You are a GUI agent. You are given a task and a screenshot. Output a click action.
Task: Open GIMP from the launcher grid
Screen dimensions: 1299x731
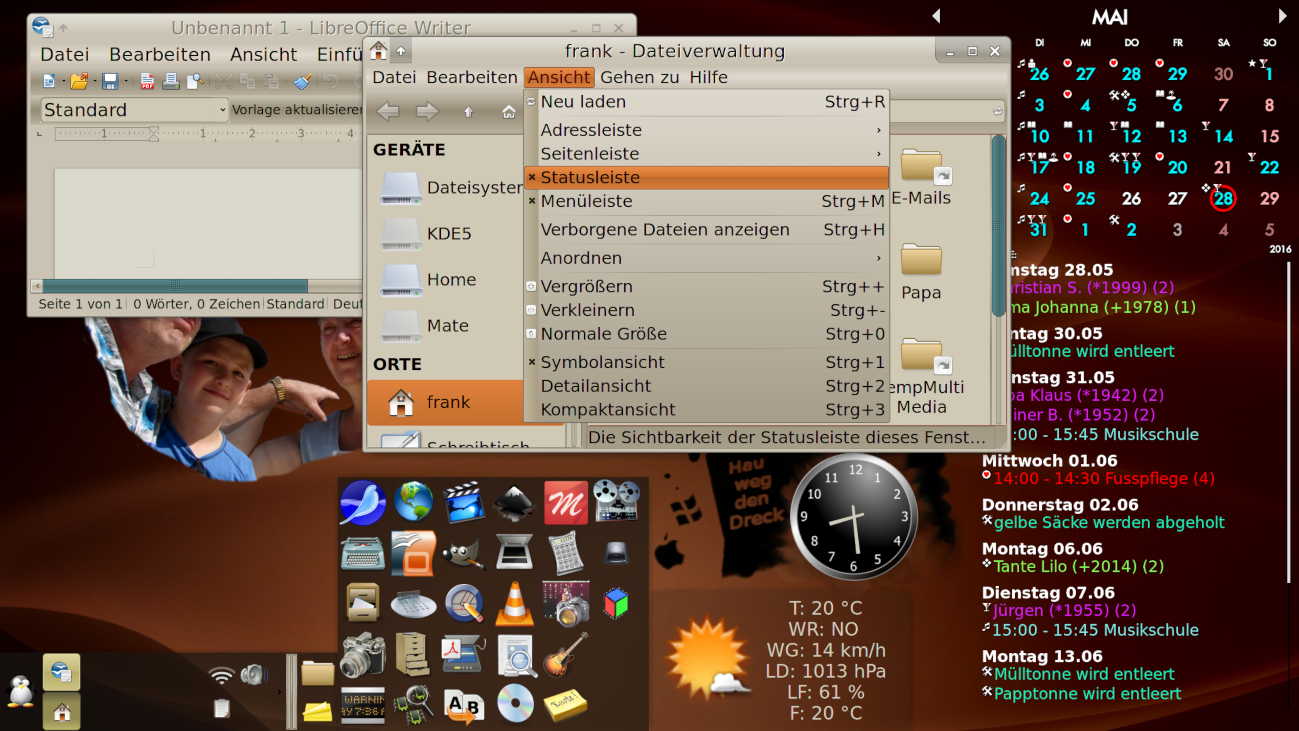[x=464, y=553]
